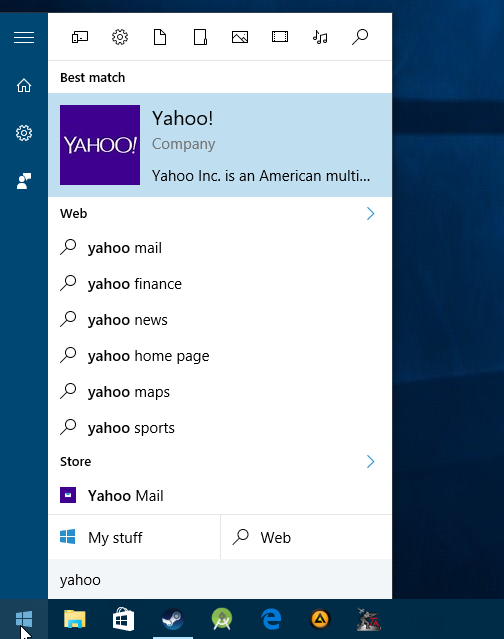Image resolution: width=504 pixels, height=639 pixels.
Task: Filter search results by Apps
Action: point(80,37)
